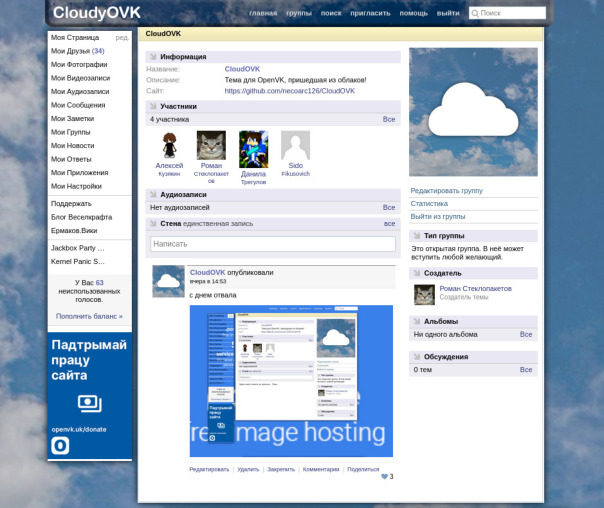The image size is (604, 508).
Task: Collapse the Аудиозаписи section arrow icon
Action: pos(153,194)
